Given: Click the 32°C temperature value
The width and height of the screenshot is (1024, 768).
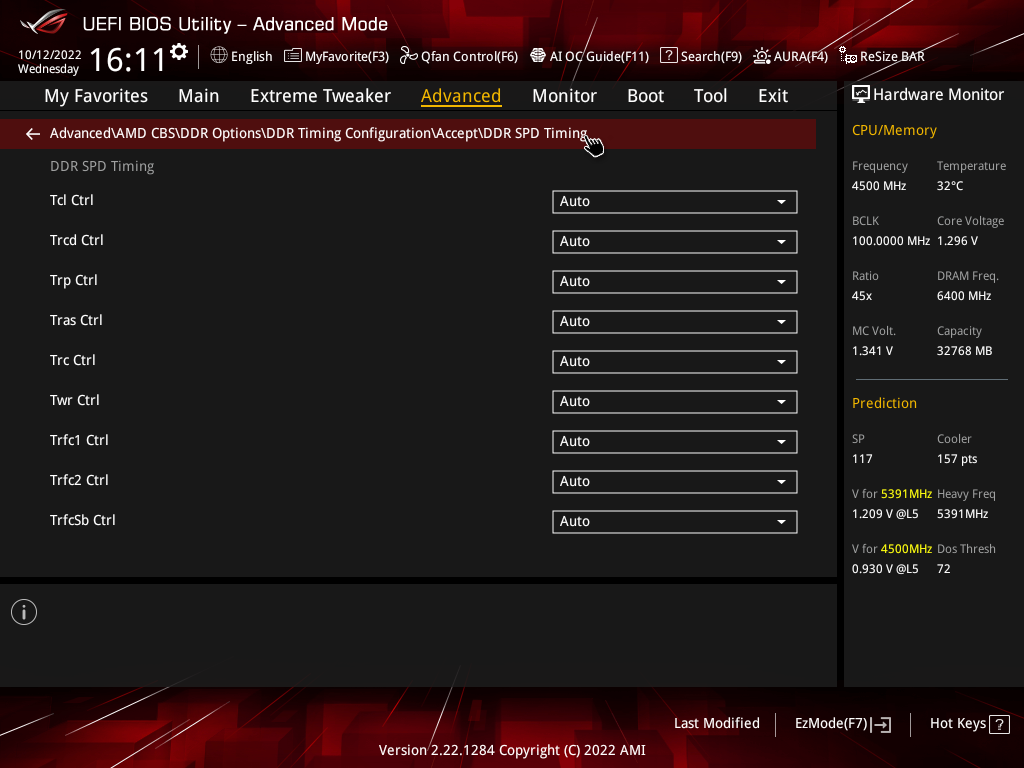Looking at the screenshot, I should [x=950, y=186].
